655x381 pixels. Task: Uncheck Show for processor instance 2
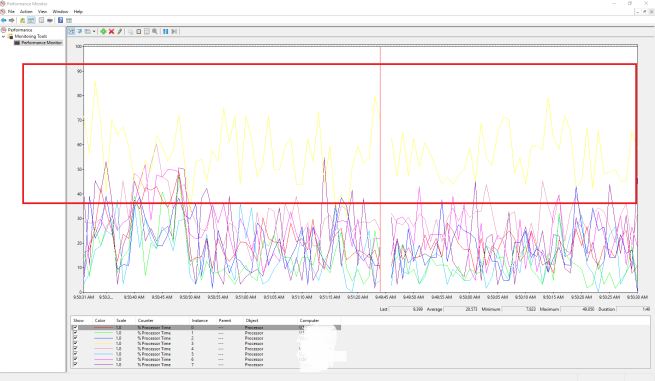(75, 338)
